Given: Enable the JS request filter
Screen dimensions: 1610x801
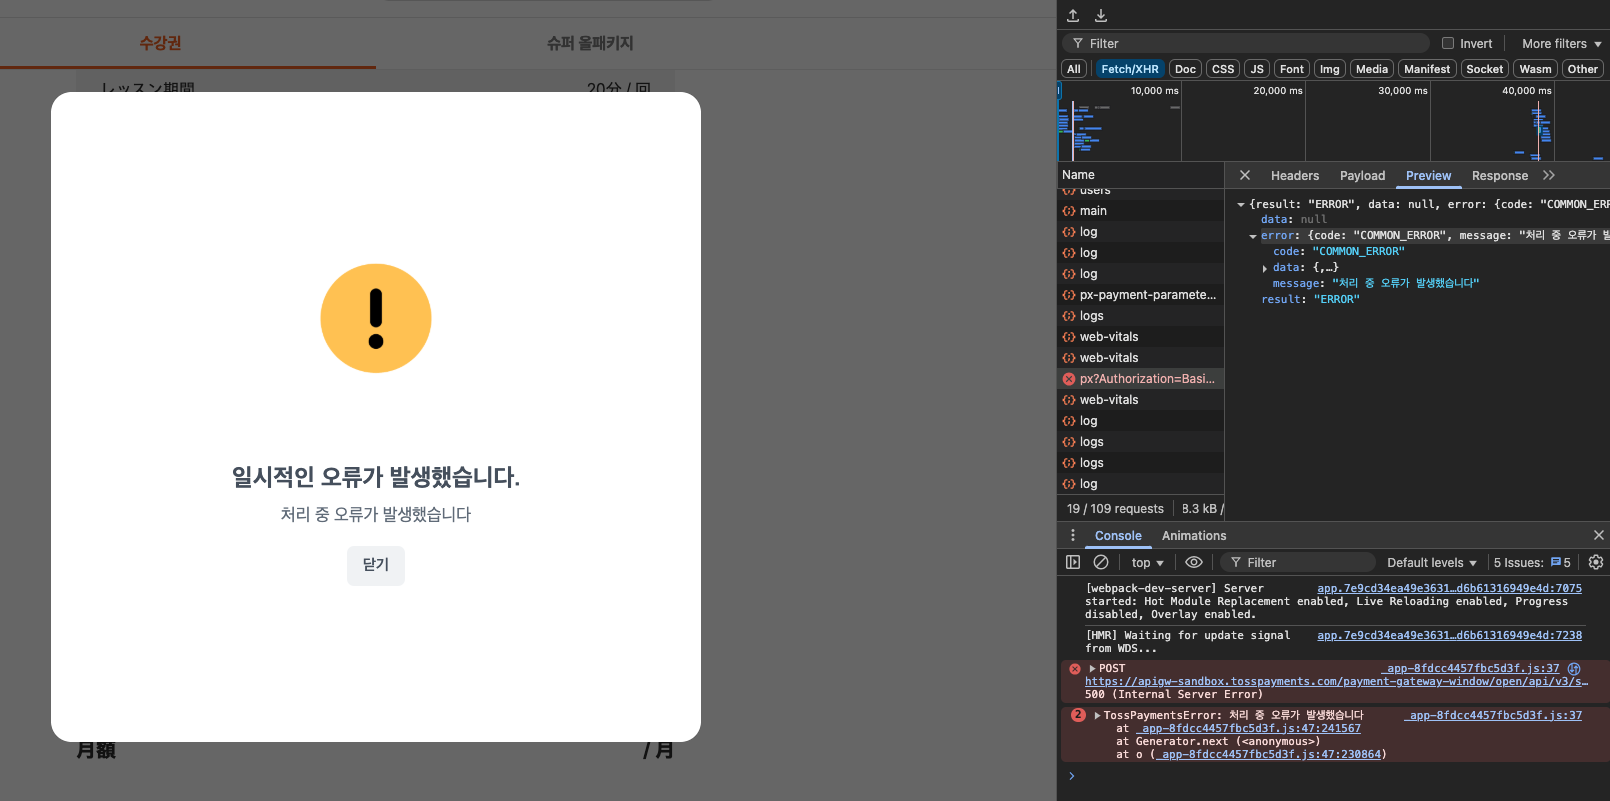Looking at the screenshot, I should (x=1257, y=69).
